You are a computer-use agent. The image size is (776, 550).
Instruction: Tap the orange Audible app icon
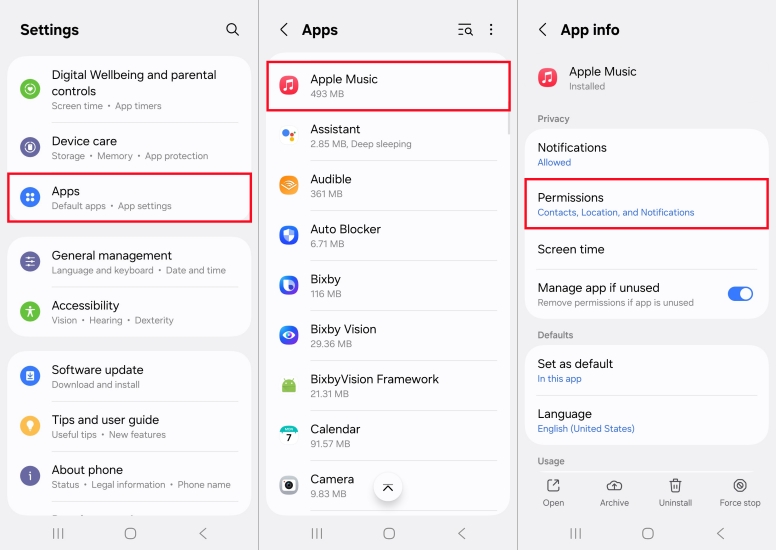coord(289,185)
